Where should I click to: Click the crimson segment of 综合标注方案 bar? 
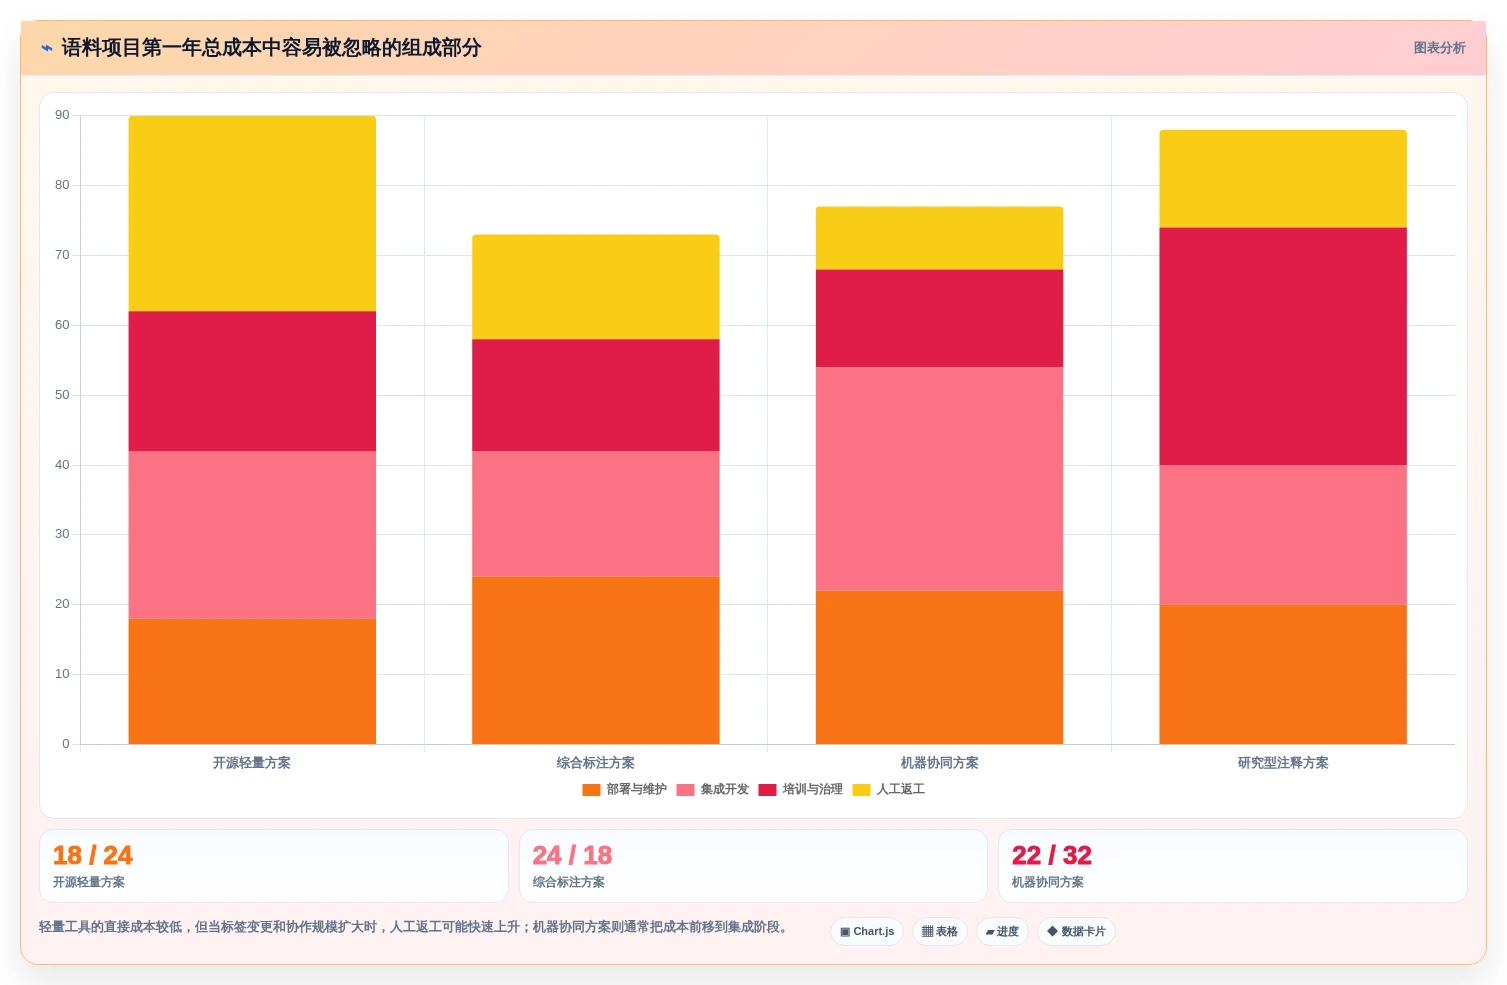596,396
